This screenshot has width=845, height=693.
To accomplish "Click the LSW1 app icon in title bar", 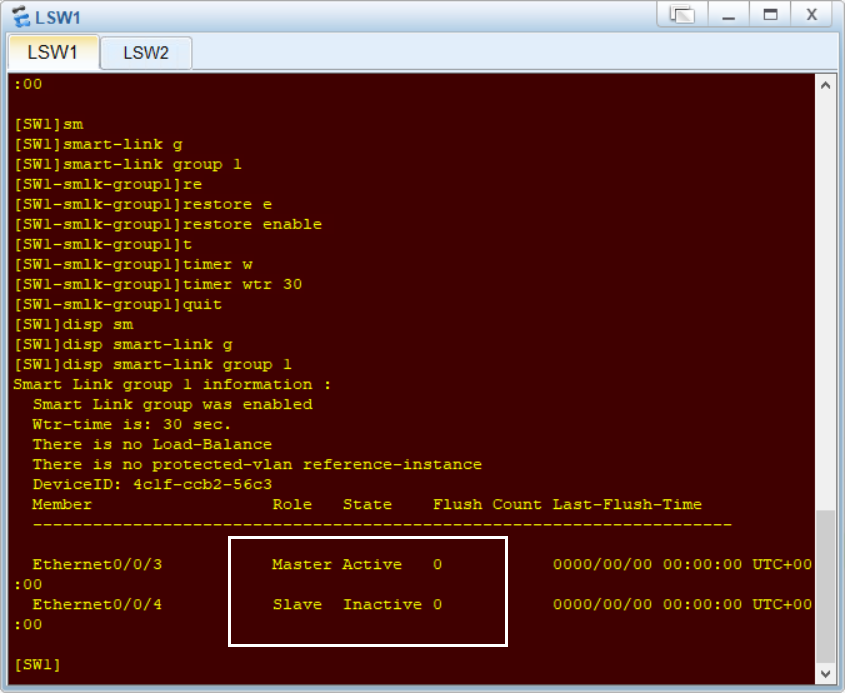I will (21, 17).
